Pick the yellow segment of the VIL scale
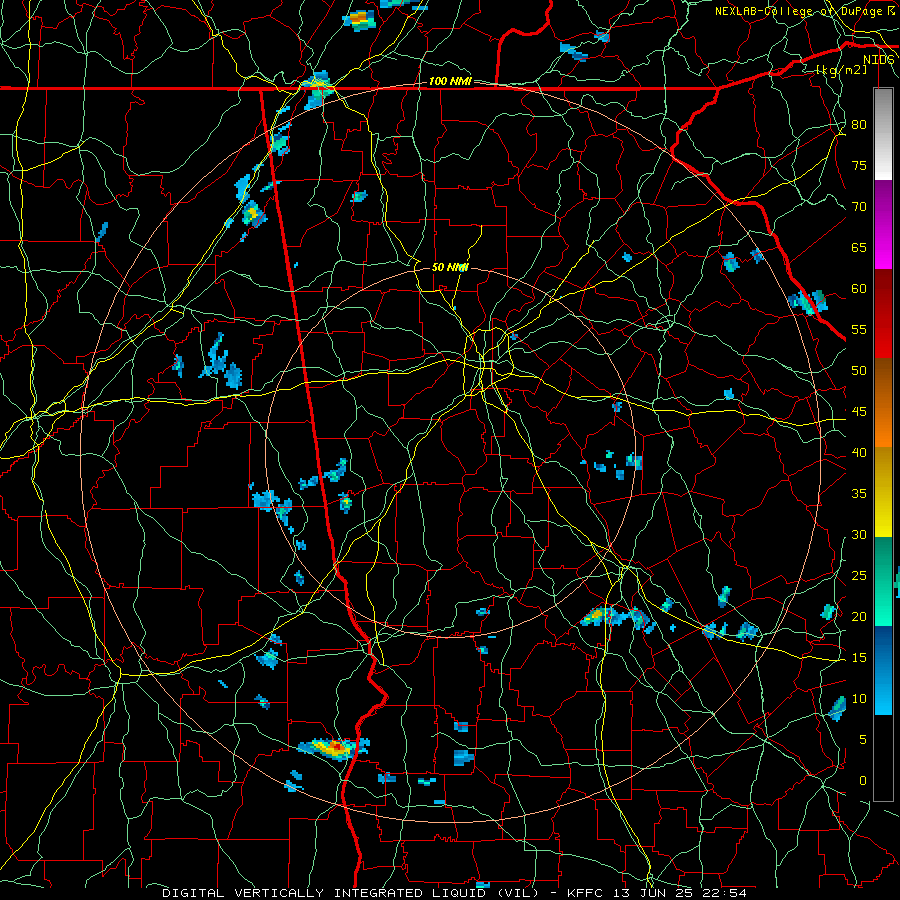The width and height of the screenshot is (900, 900). [x=883, y=492]
